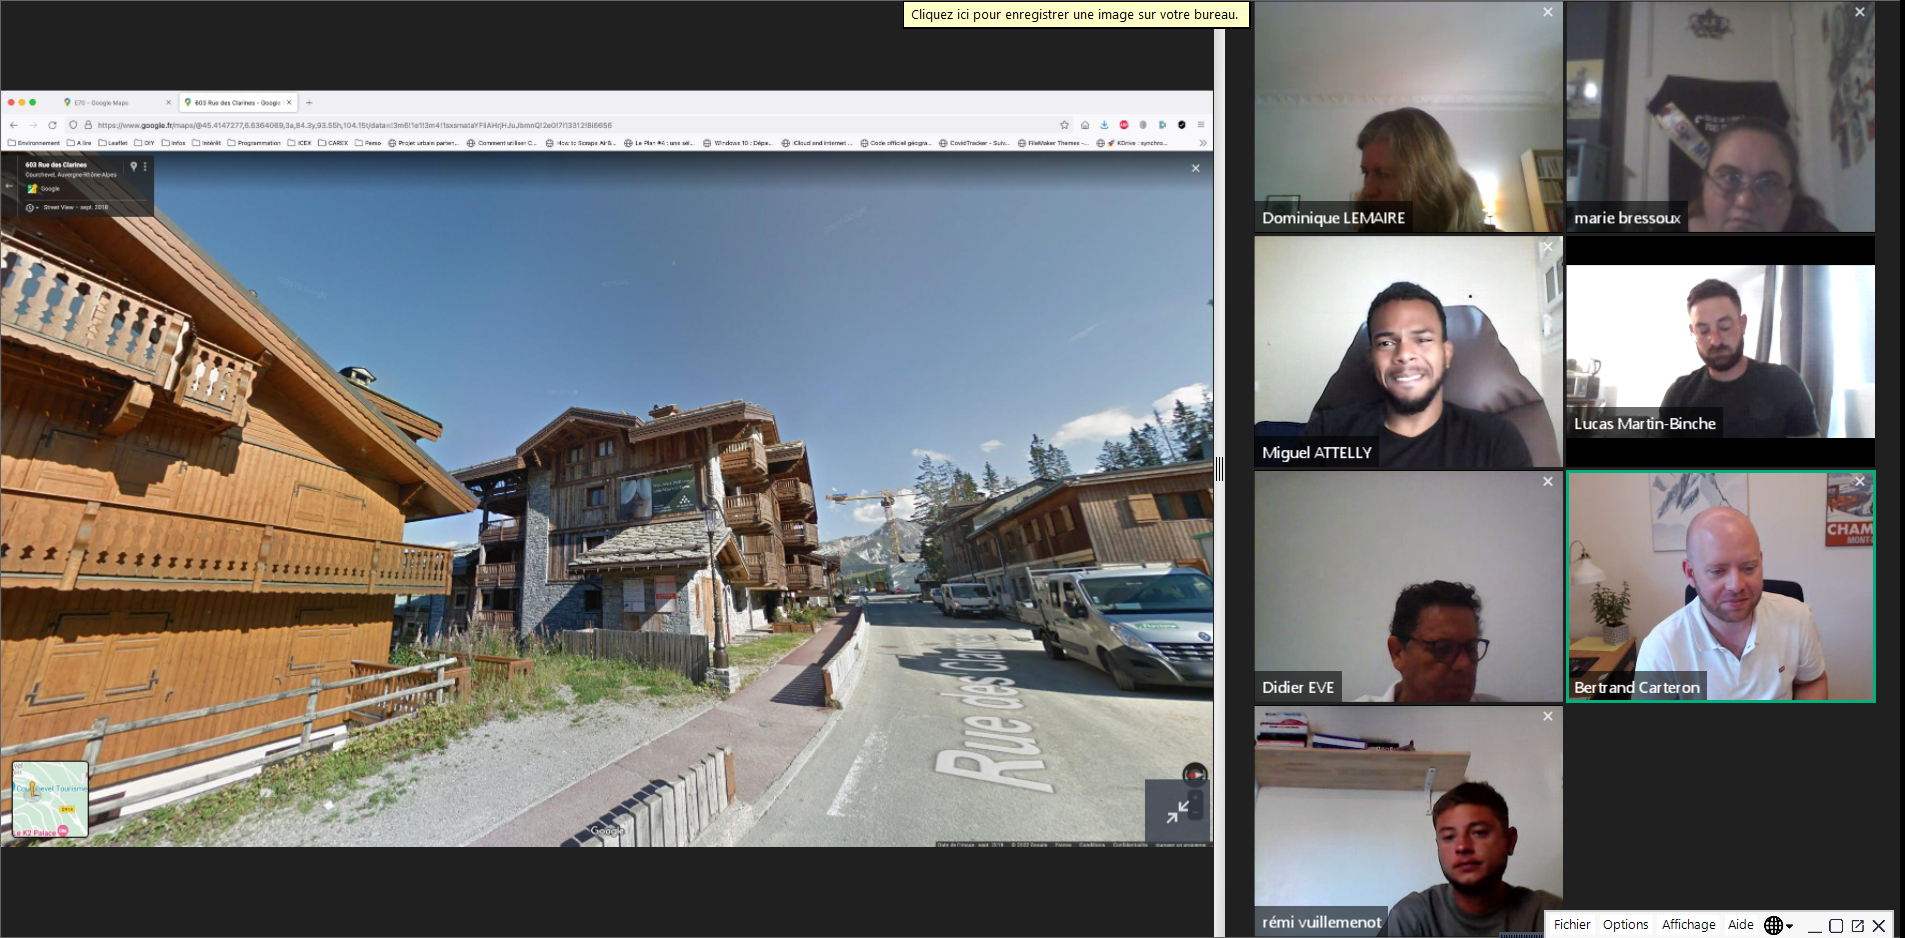Click the Street View back arrow
This screenshot has width=1905, height=938.
click(9, 185)
